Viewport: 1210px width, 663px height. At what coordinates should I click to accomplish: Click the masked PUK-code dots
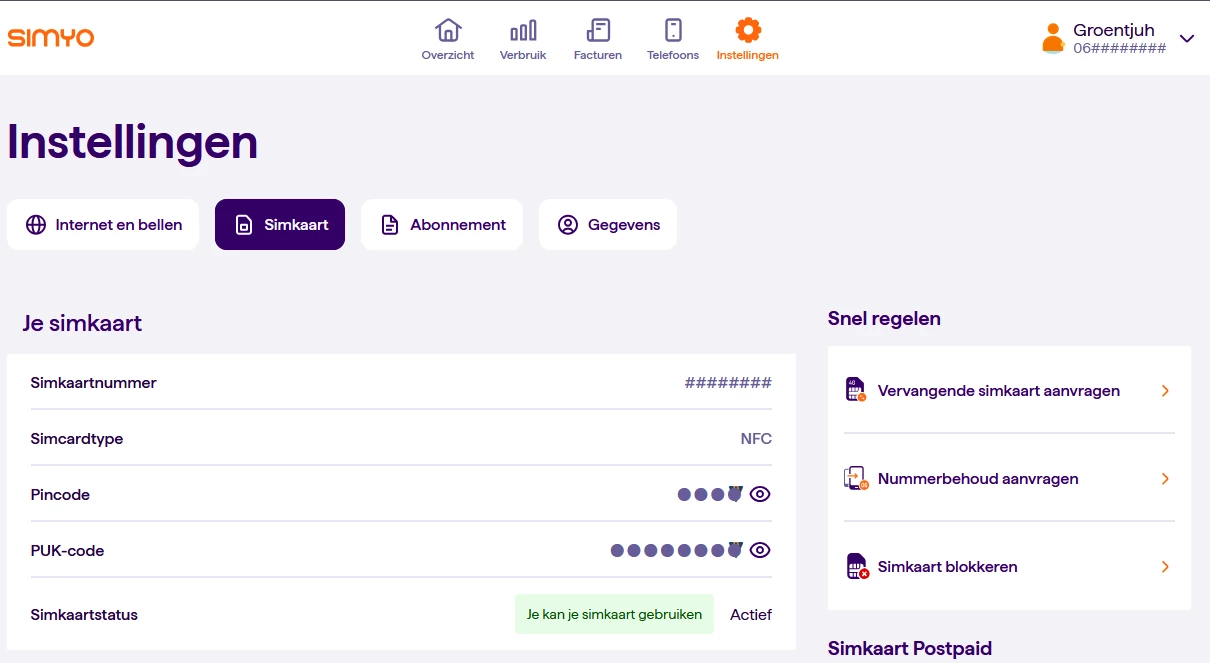(x=677, y=550)
